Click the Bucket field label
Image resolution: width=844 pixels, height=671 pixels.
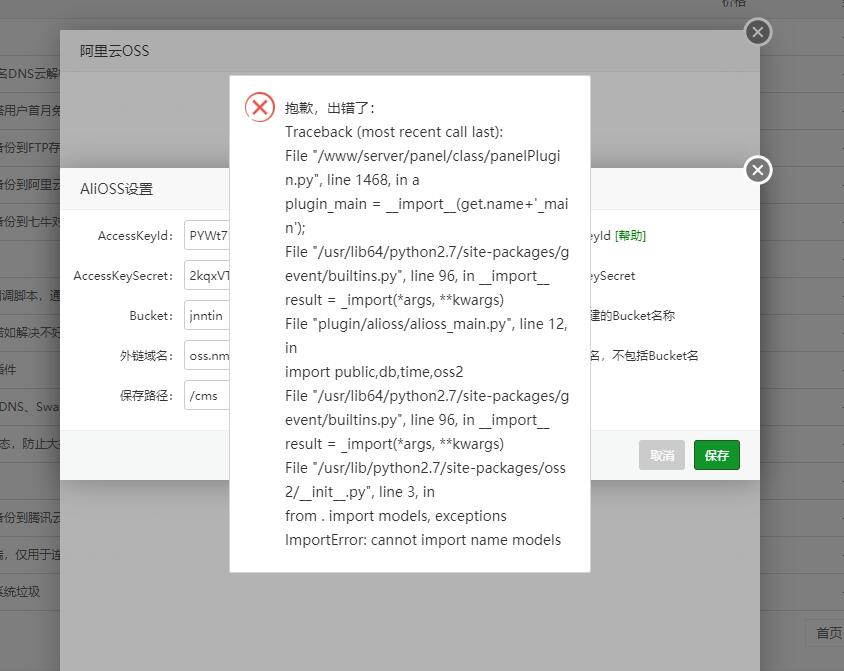tap(151, 316)
